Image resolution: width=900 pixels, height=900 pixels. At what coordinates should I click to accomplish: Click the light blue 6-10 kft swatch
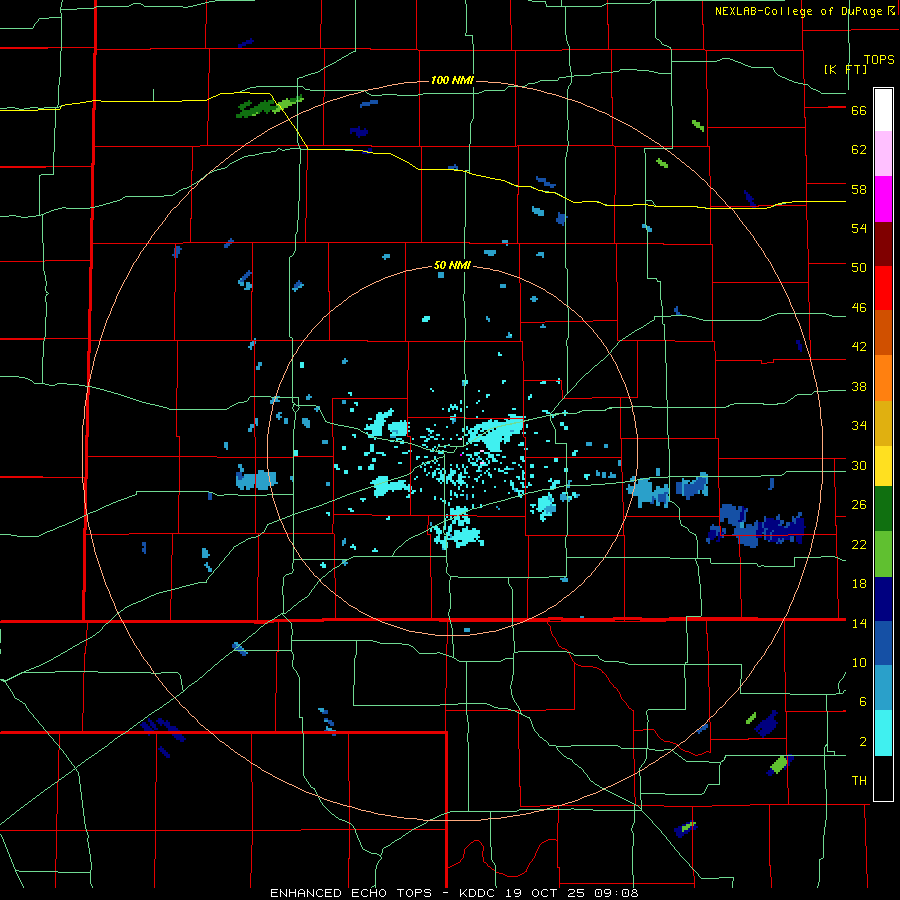[883, 688]
